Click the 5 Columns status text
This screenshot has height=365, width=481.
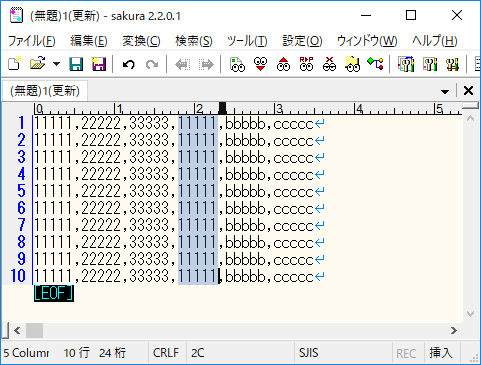(x=26, y=353)
